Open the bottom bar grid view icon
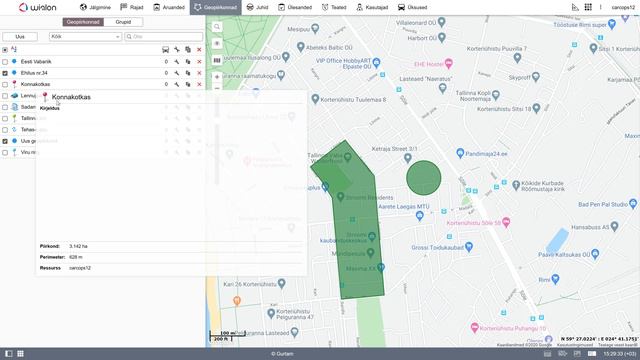This screenshot has height=360, width=640. click(20, 354)
